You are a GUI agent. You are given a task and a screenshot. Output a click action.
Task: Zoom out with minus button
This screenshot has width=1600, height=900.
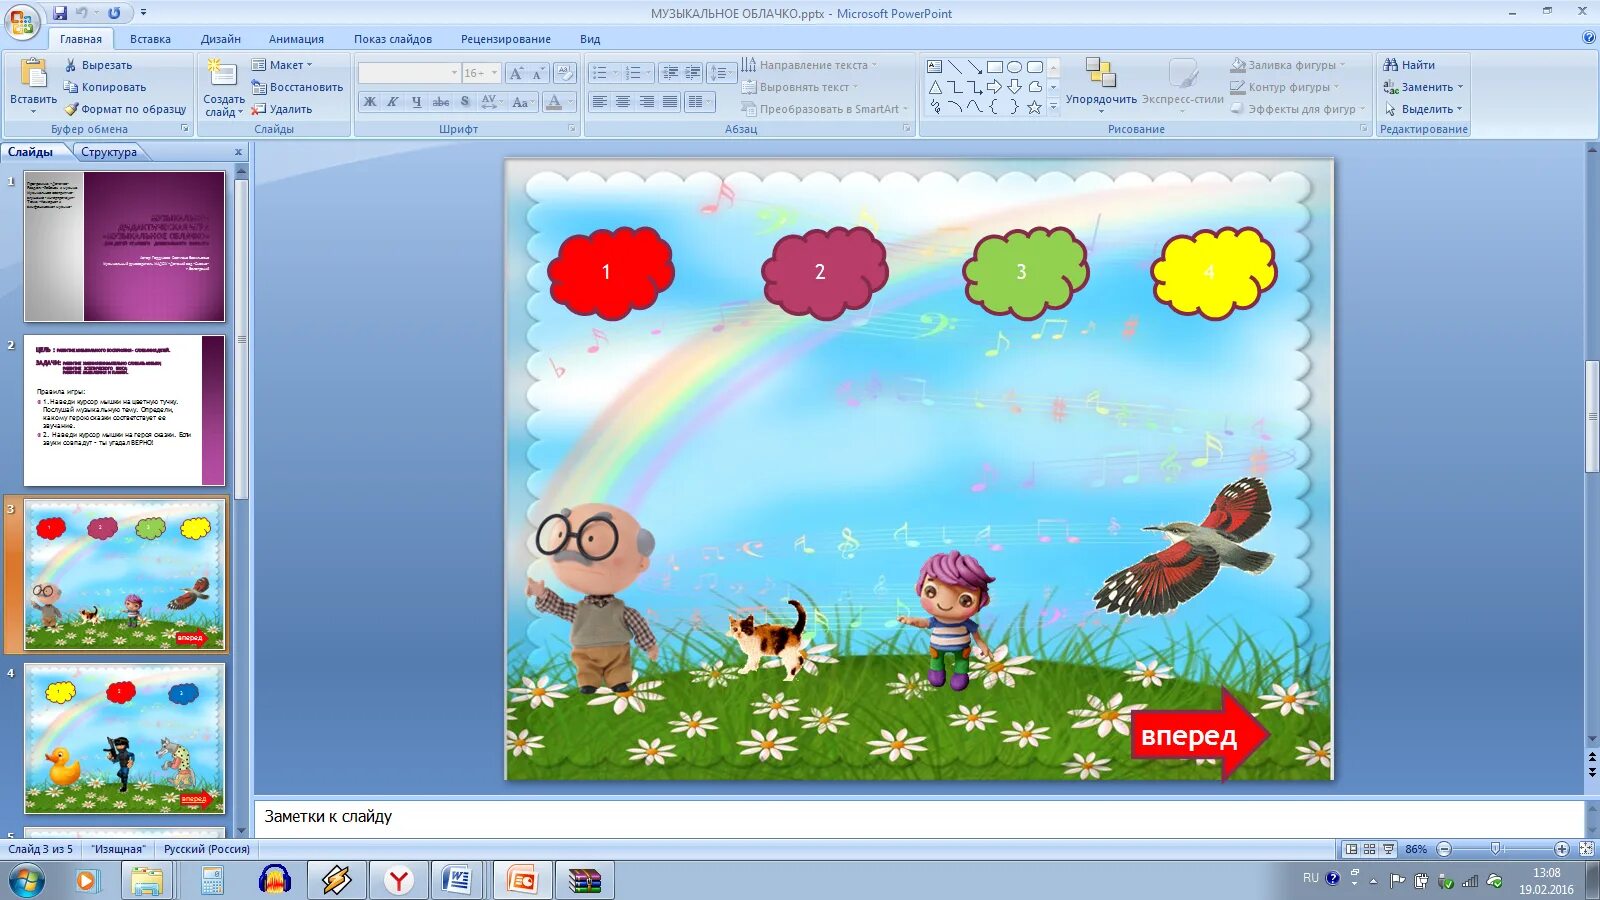point(1444,849)
